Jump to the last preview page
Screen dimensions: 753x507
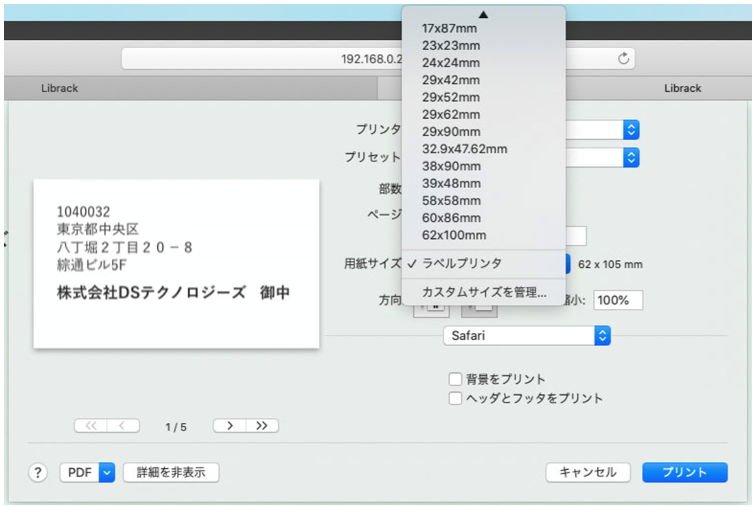click(x=262, y=425)
